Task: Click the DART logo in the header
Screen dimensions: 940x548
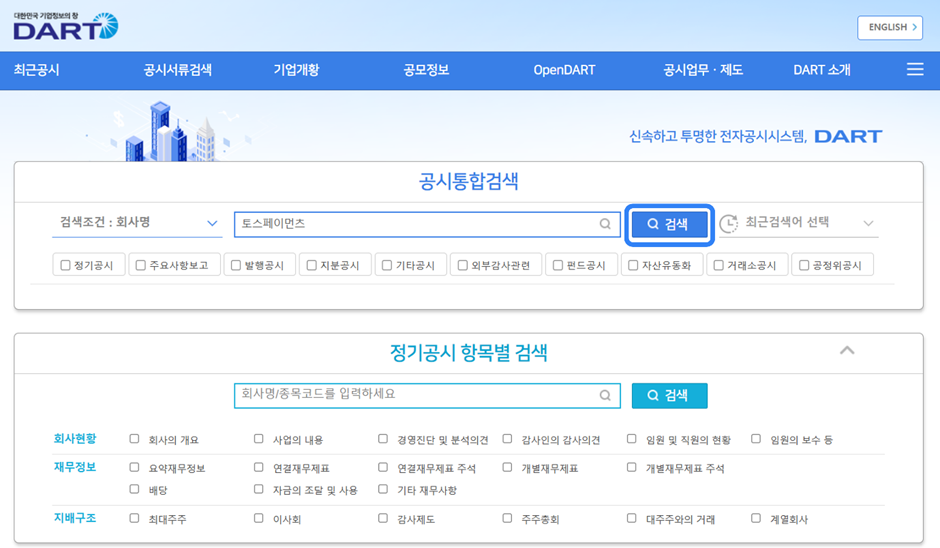Action: click(66, 26)
